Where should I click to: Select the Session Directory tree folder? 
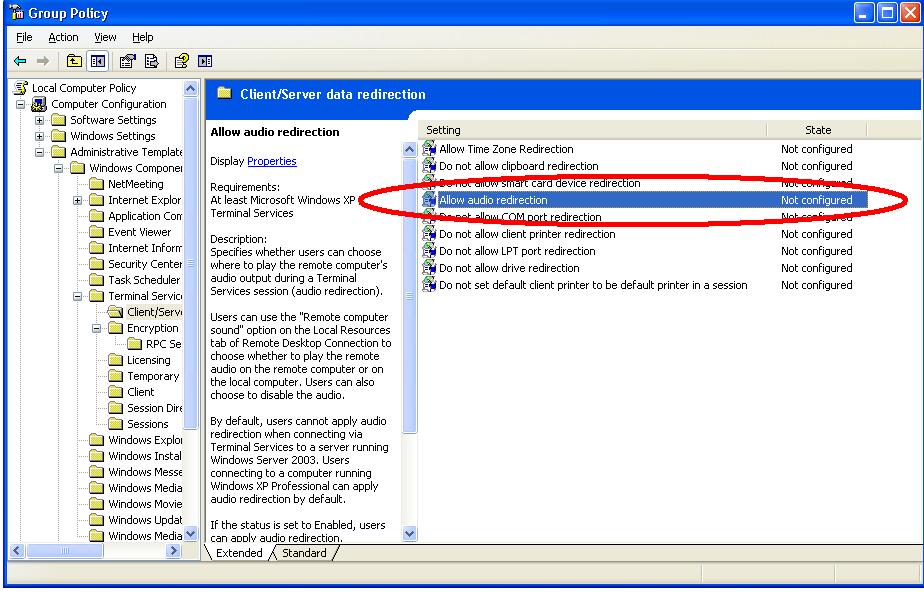(x=154, y=408)
